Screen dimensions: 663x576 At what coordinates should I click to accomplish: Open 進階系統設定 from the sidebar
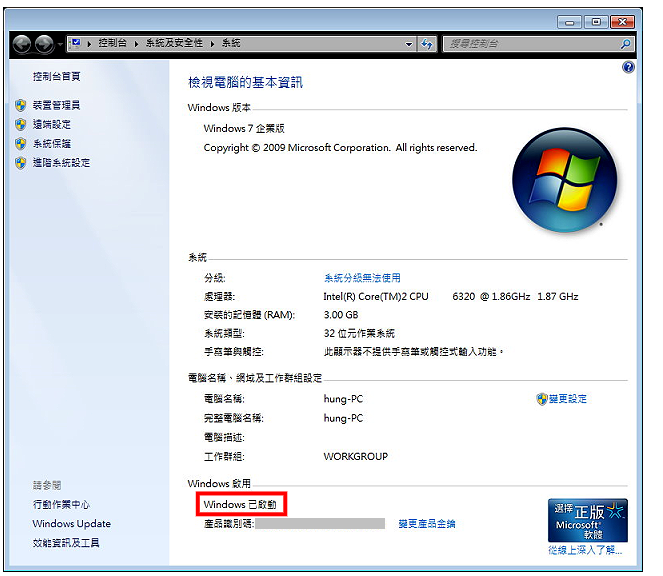61,163
